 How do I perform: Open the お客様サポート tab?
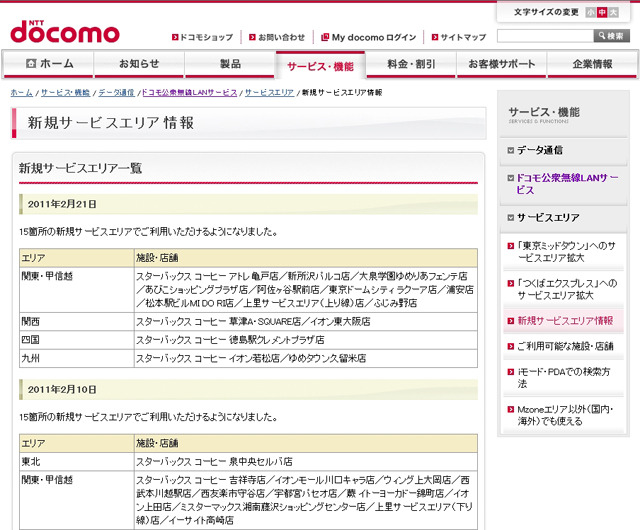pyautogui.click(x=502, y=64)
